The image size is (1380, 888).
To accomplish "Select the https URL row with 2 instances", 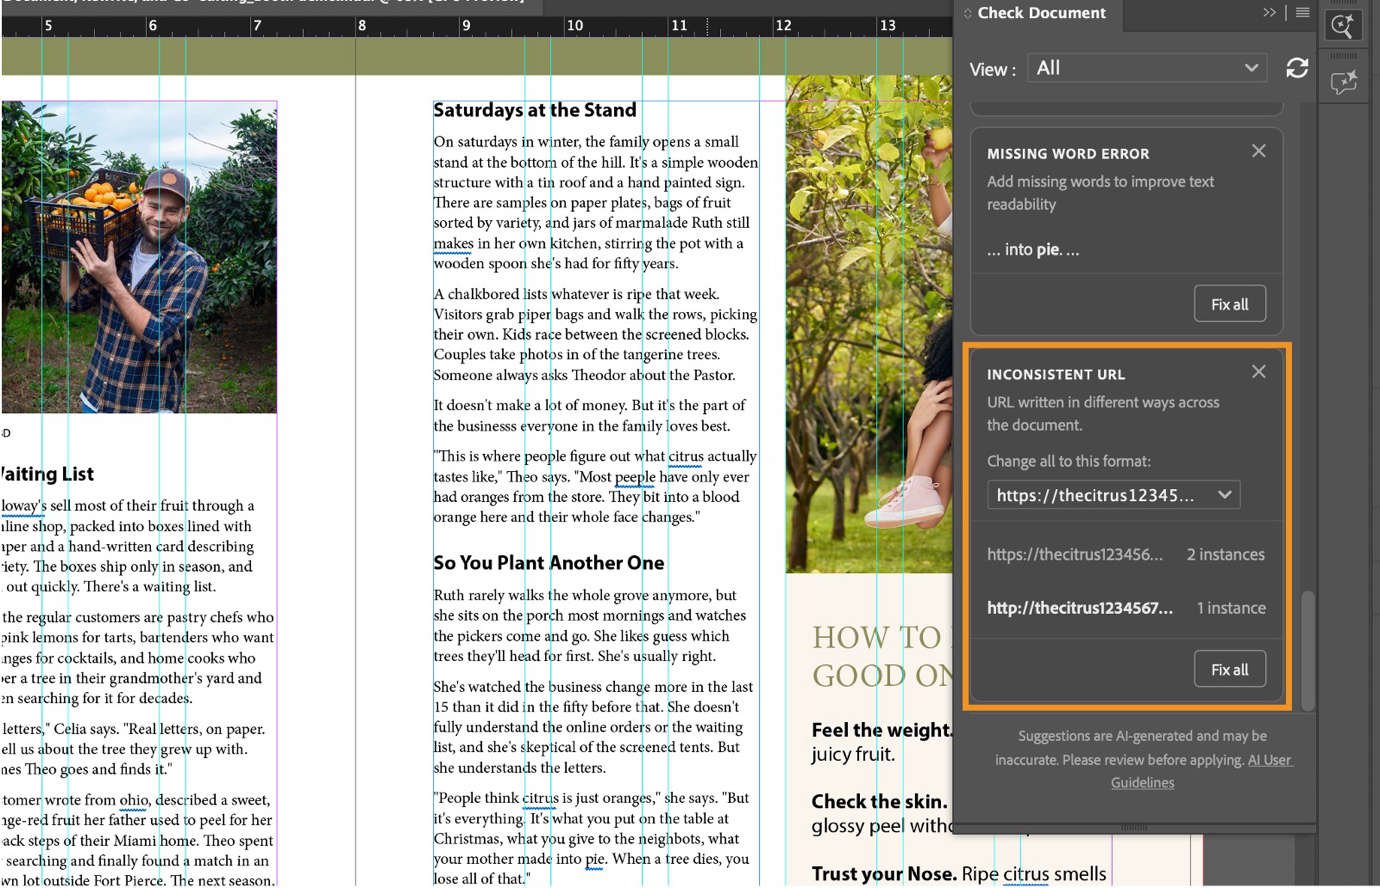I will click(x=1126, y=554).
